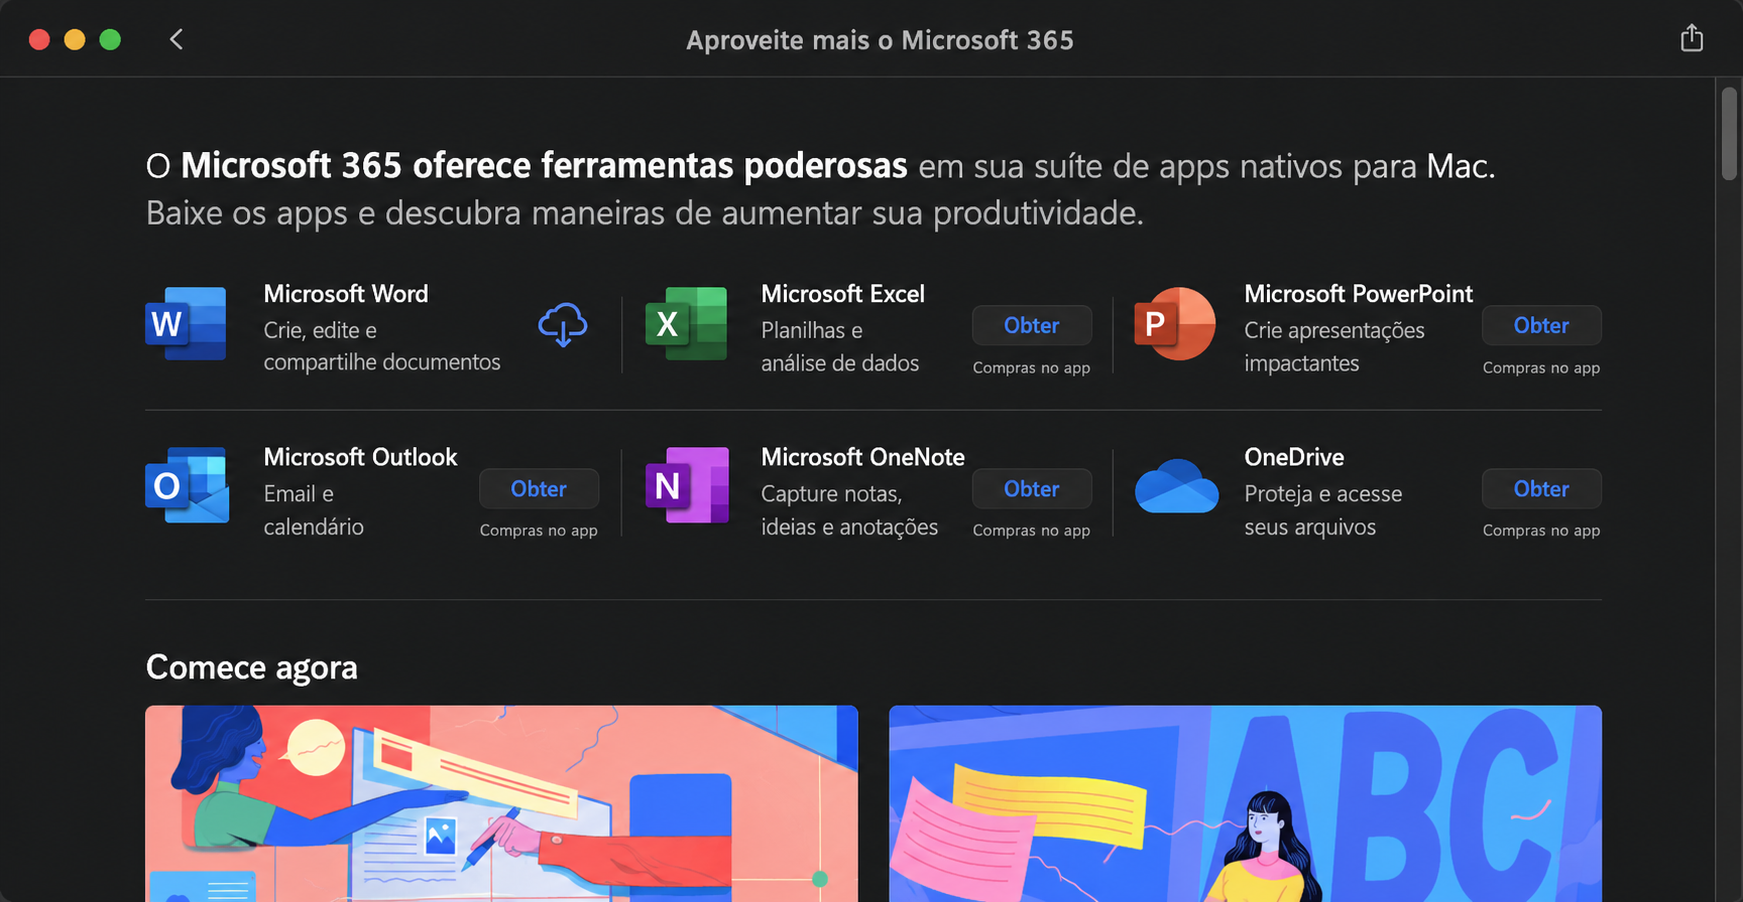
Task: Click 'Compras no app' under OneDrive
Action: pos(1541,530)
